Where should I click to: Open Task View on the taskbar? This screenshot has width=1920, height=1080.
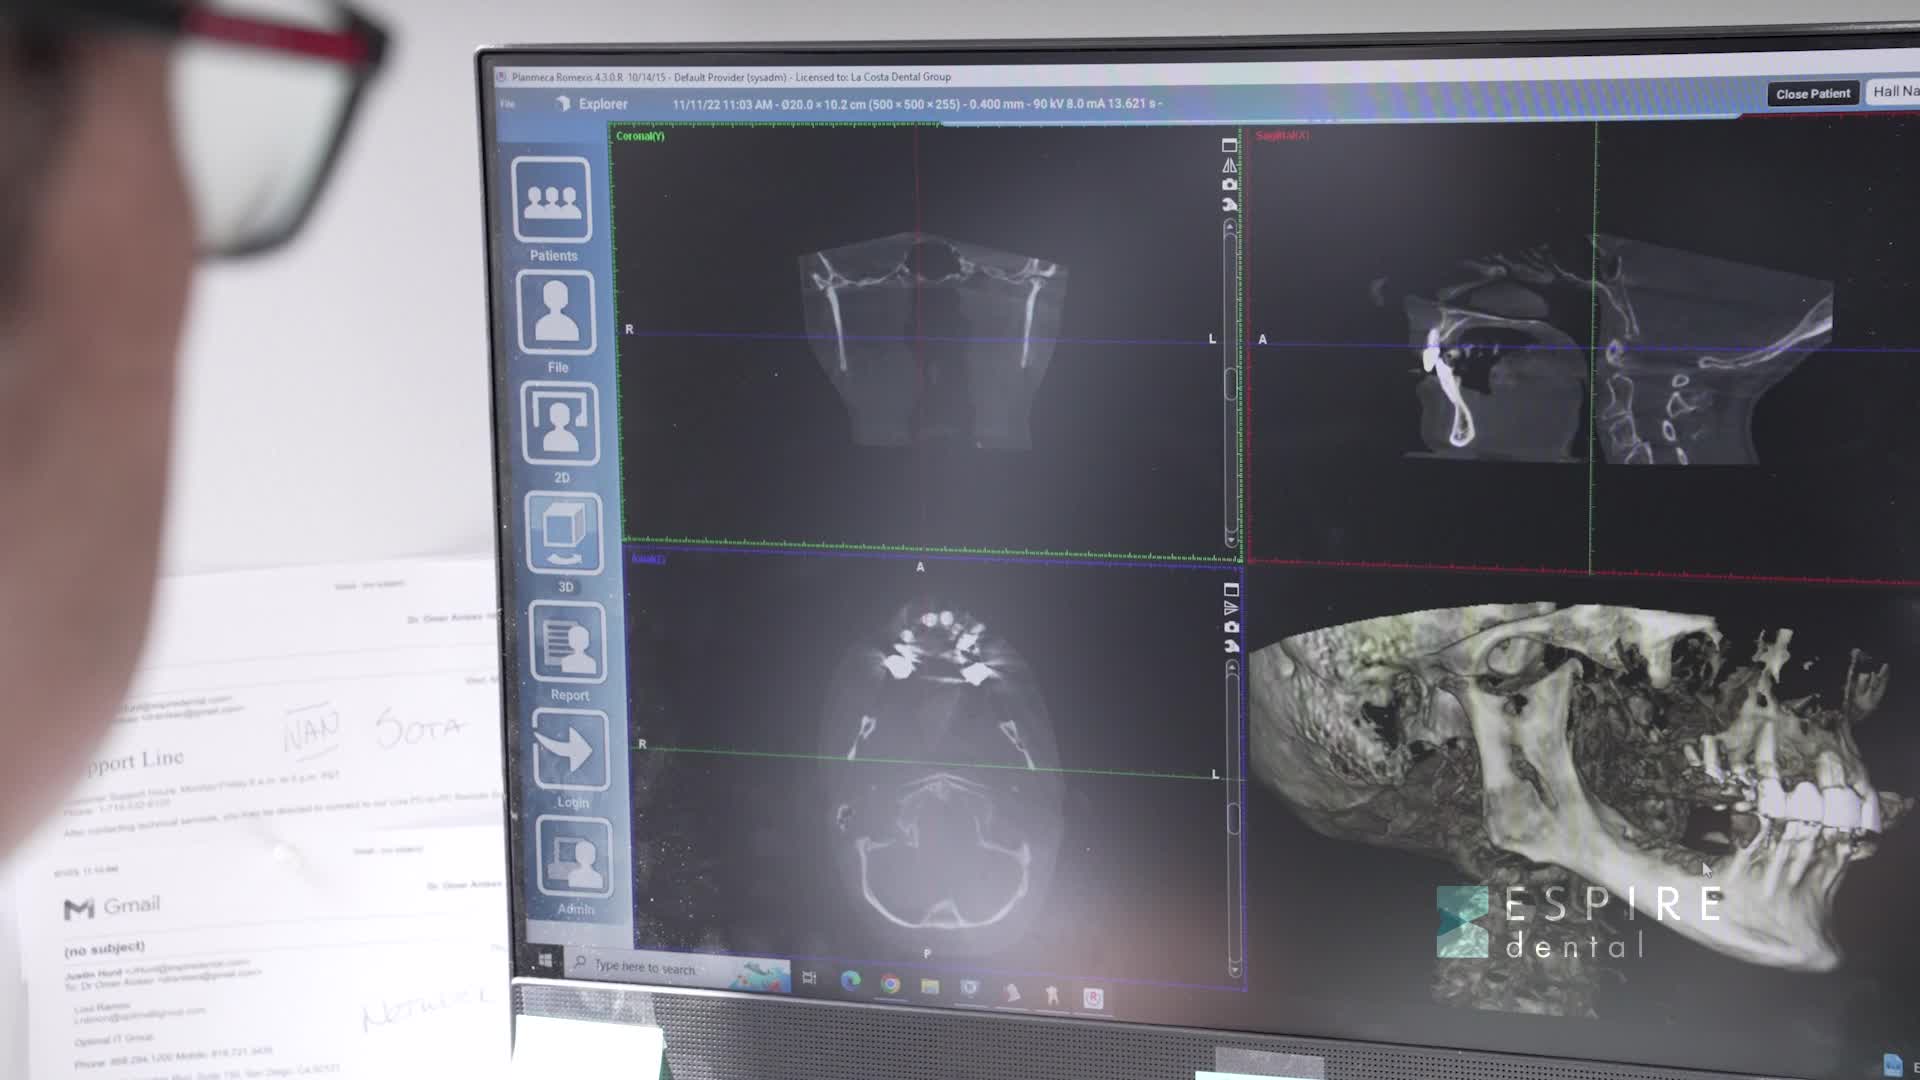click(809, 978)
